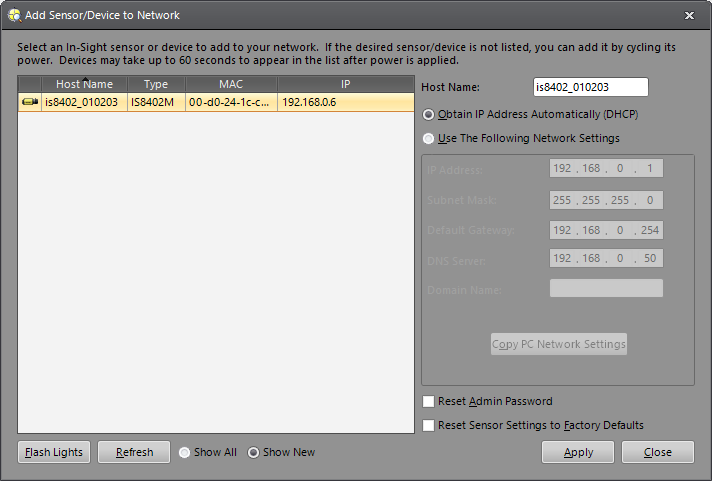Click the Close button at bottom right
Screen dimensions: 712x481
pyautogui.click(x=657, y=452)
